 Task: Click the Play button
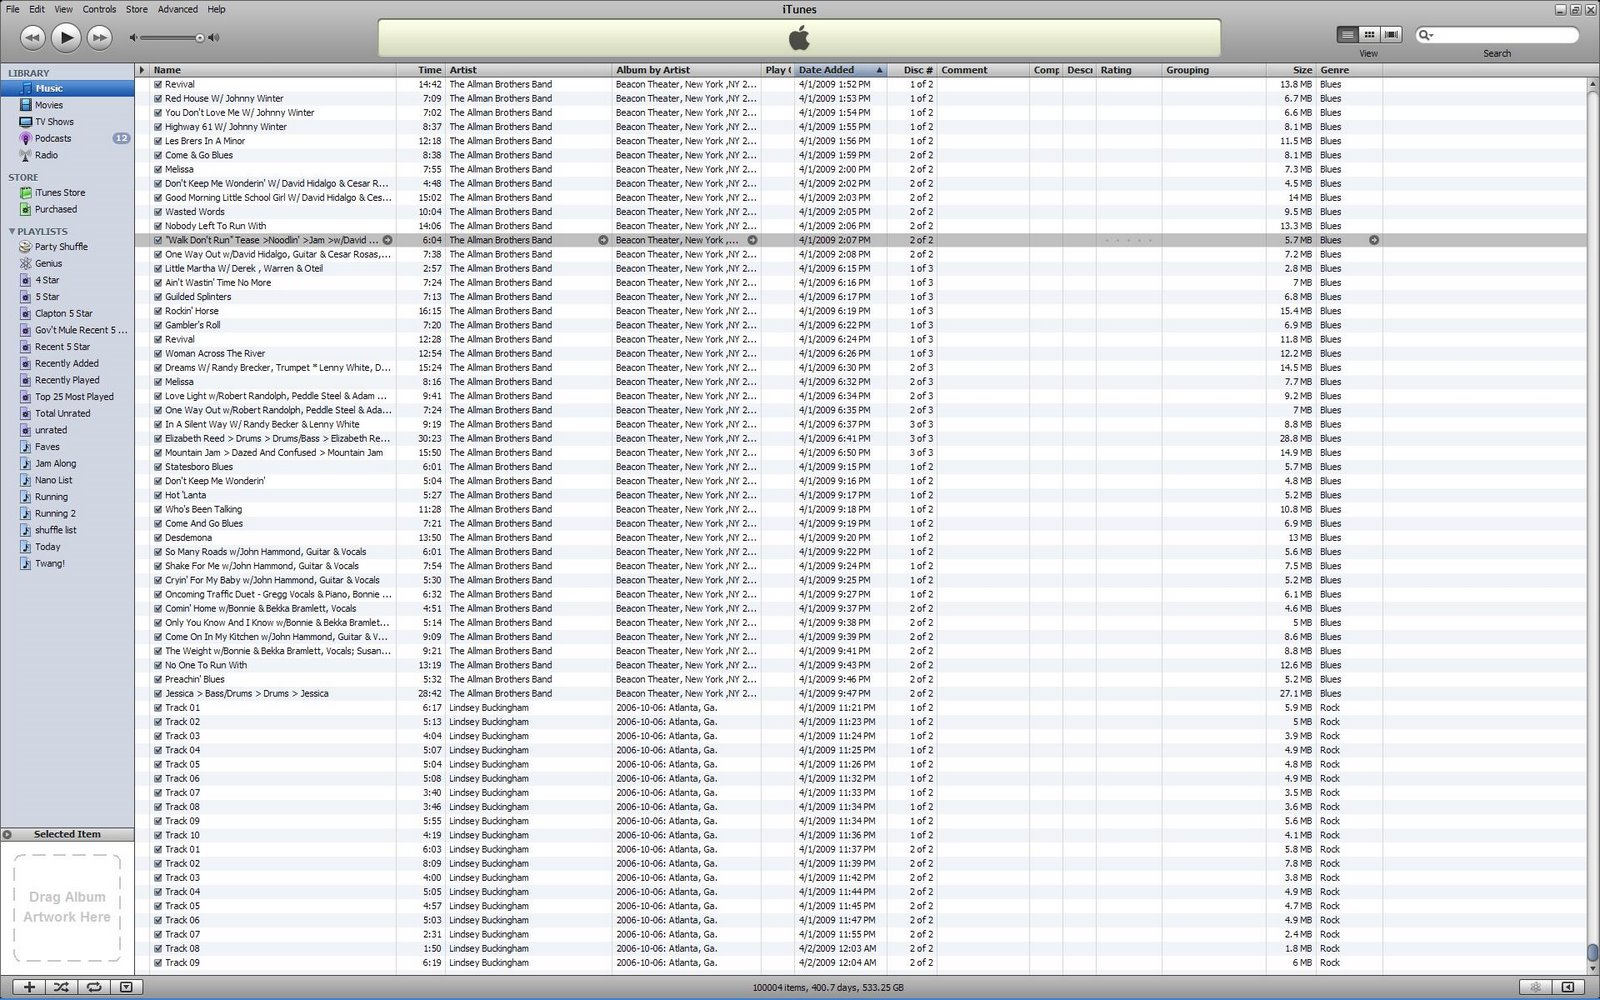[66, 38]
